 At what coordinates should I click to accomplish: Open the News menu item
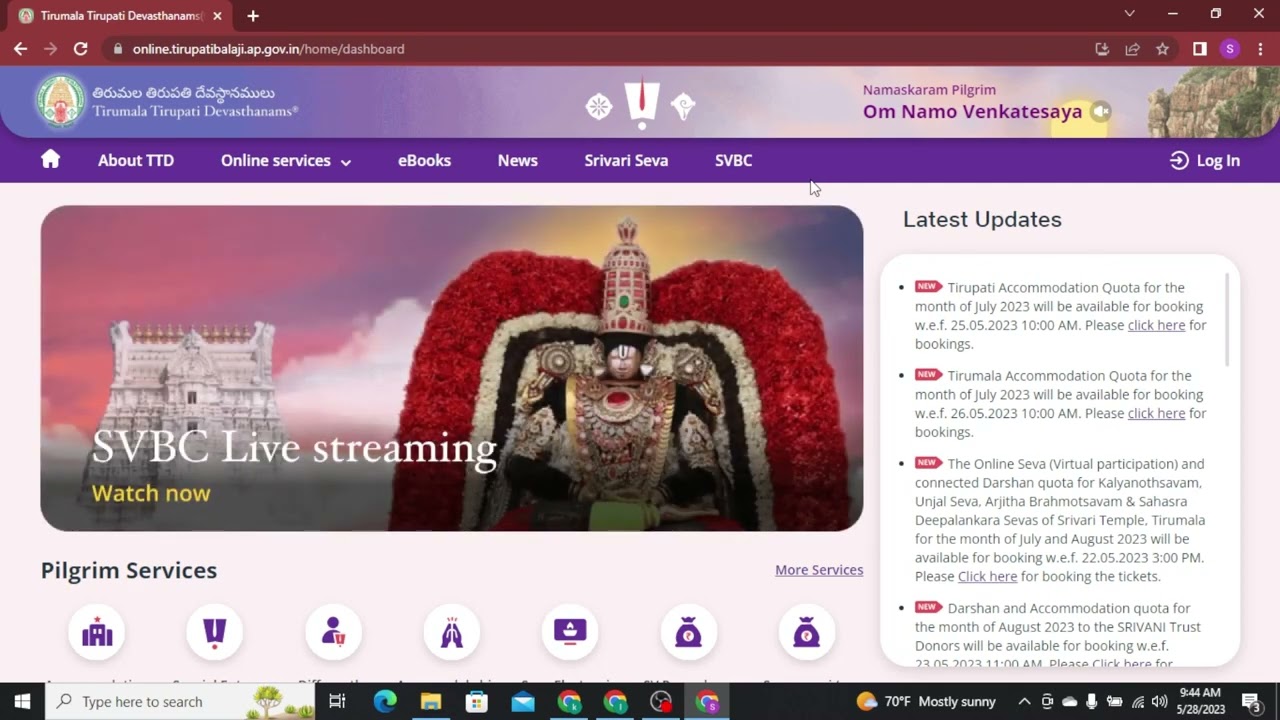click(x=518, y=160)
